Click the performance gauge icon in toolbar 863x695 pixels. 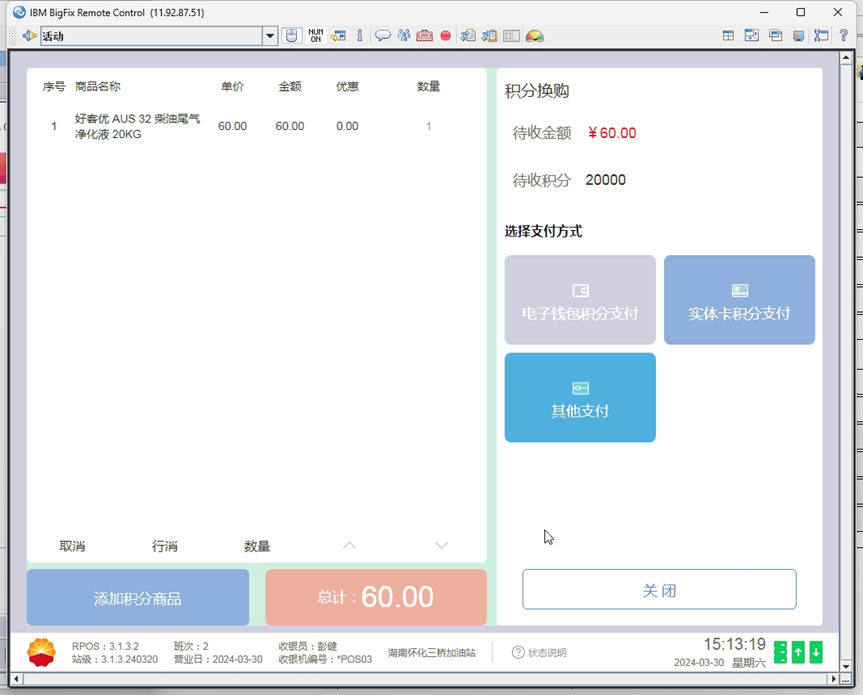pos(535,36)
